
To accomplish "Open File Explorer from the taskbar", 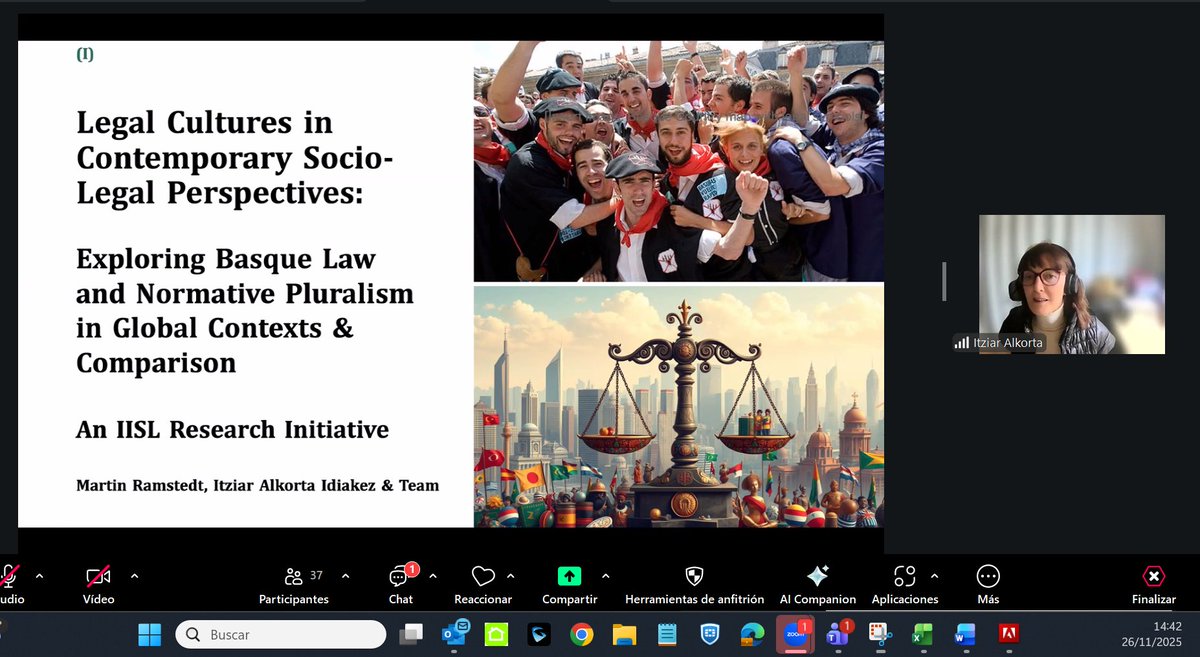I will [x=625, y=634].
